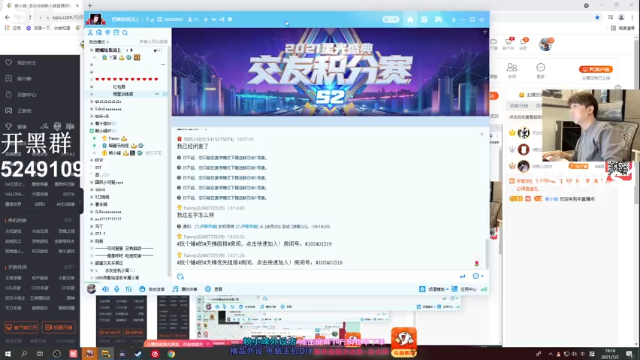The height and width of the screenshot is (360, 640).
Task: Open the template icon beside the home icon
Action: 424,20
